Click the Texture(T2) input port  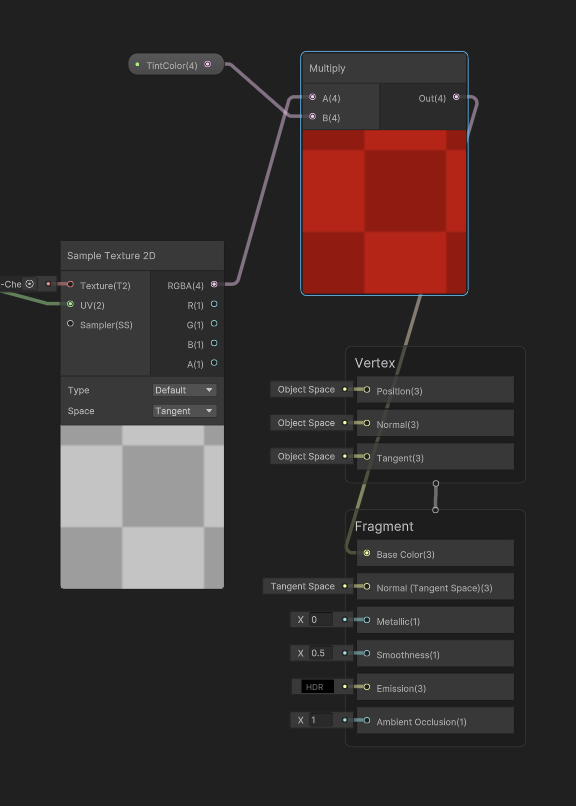click(70, 284)
